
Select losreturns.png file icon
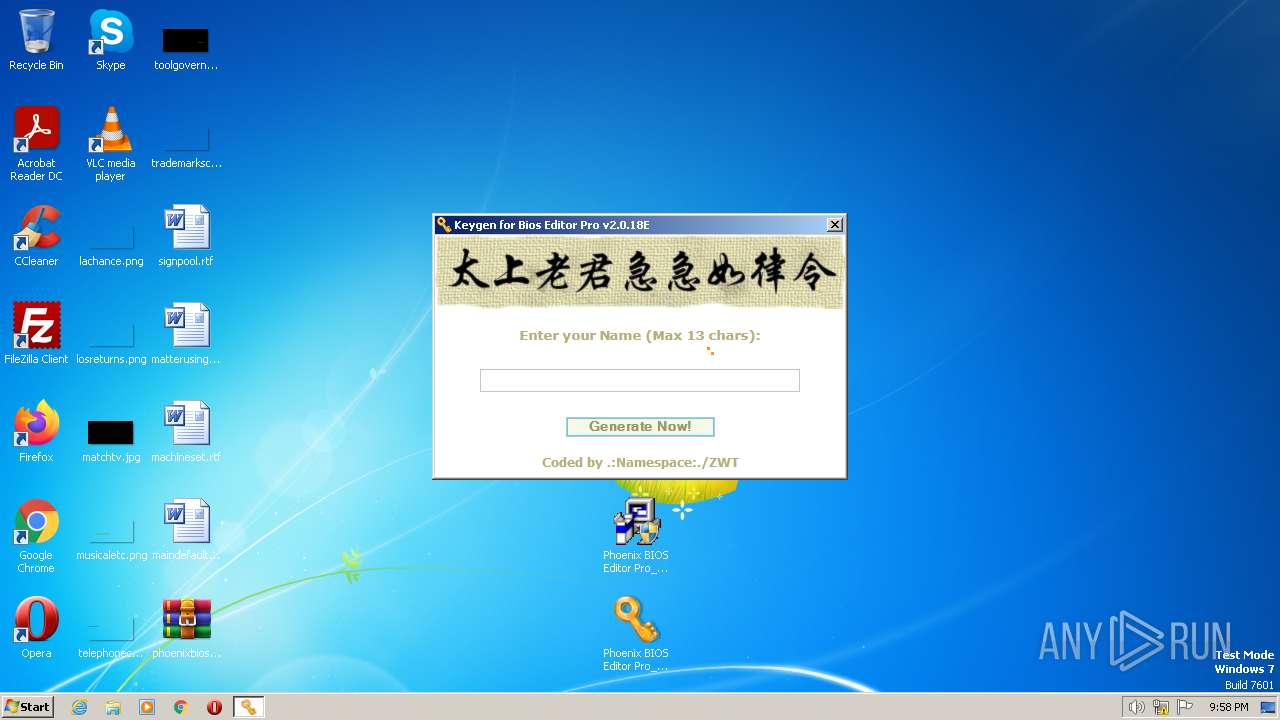[x=111, y=342]
